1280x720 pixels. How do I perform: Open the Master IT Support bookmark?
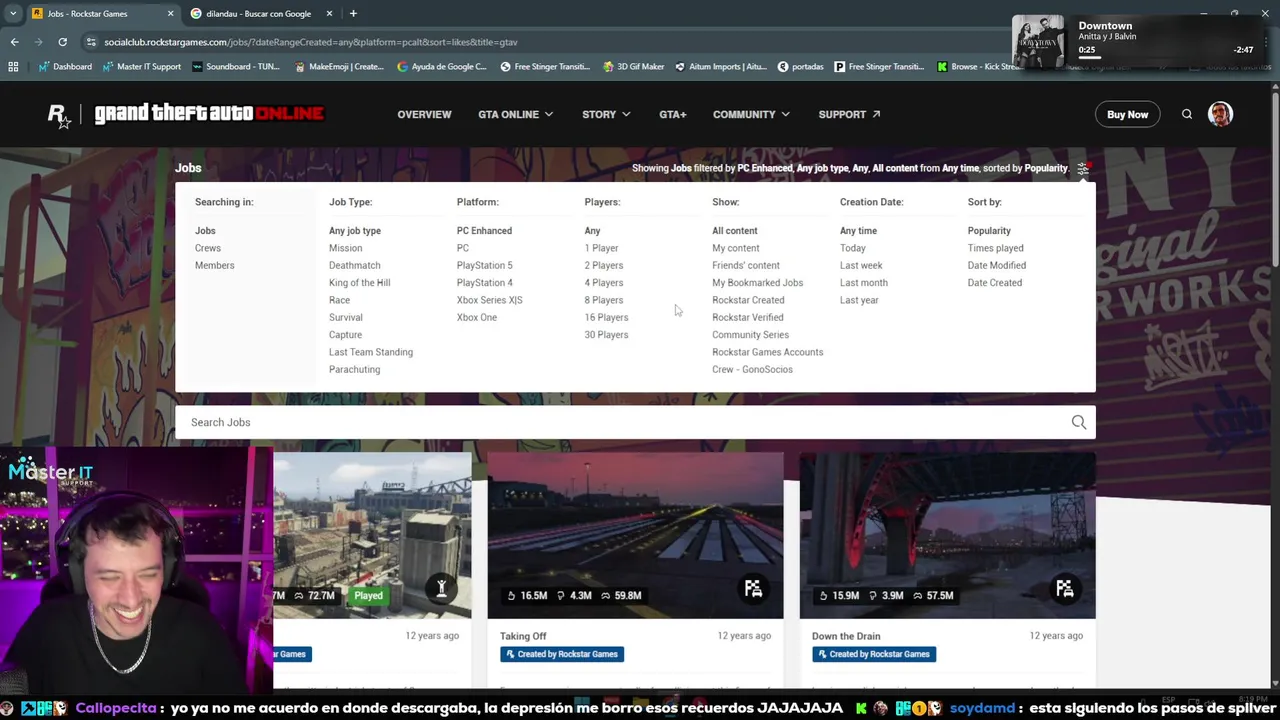[141, 67]
